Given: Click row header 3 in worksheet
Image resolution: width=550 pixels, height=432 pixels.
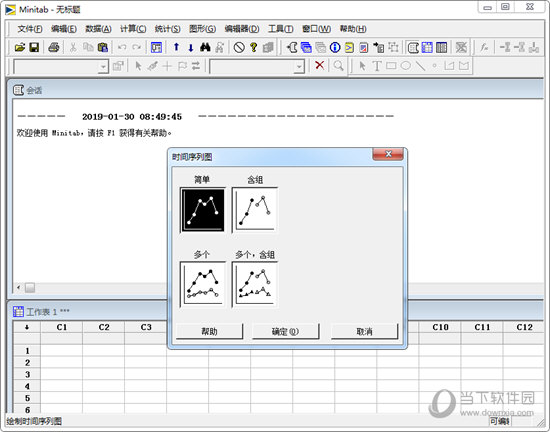Looking at the screenshot, I should click(x=27, y=374).
